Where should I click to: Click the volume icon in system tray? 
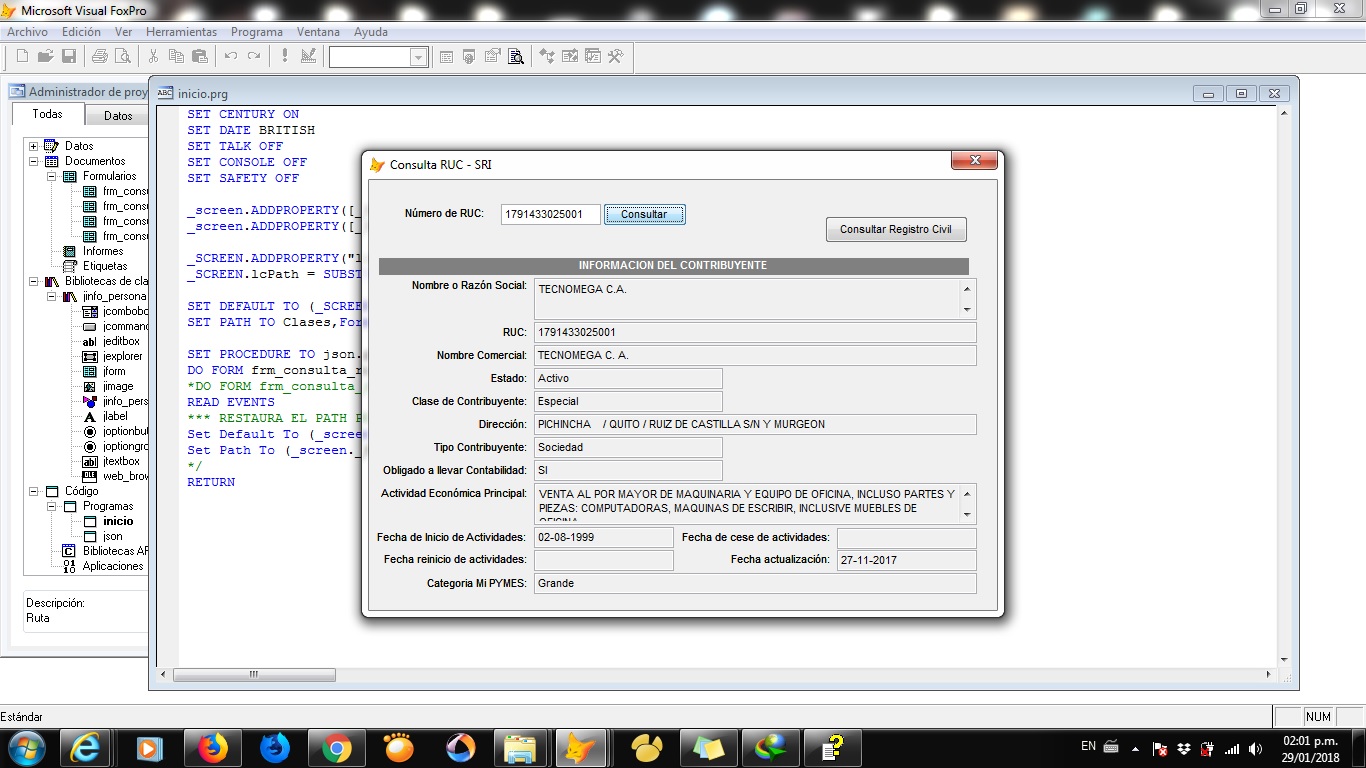click(1256, 749)
